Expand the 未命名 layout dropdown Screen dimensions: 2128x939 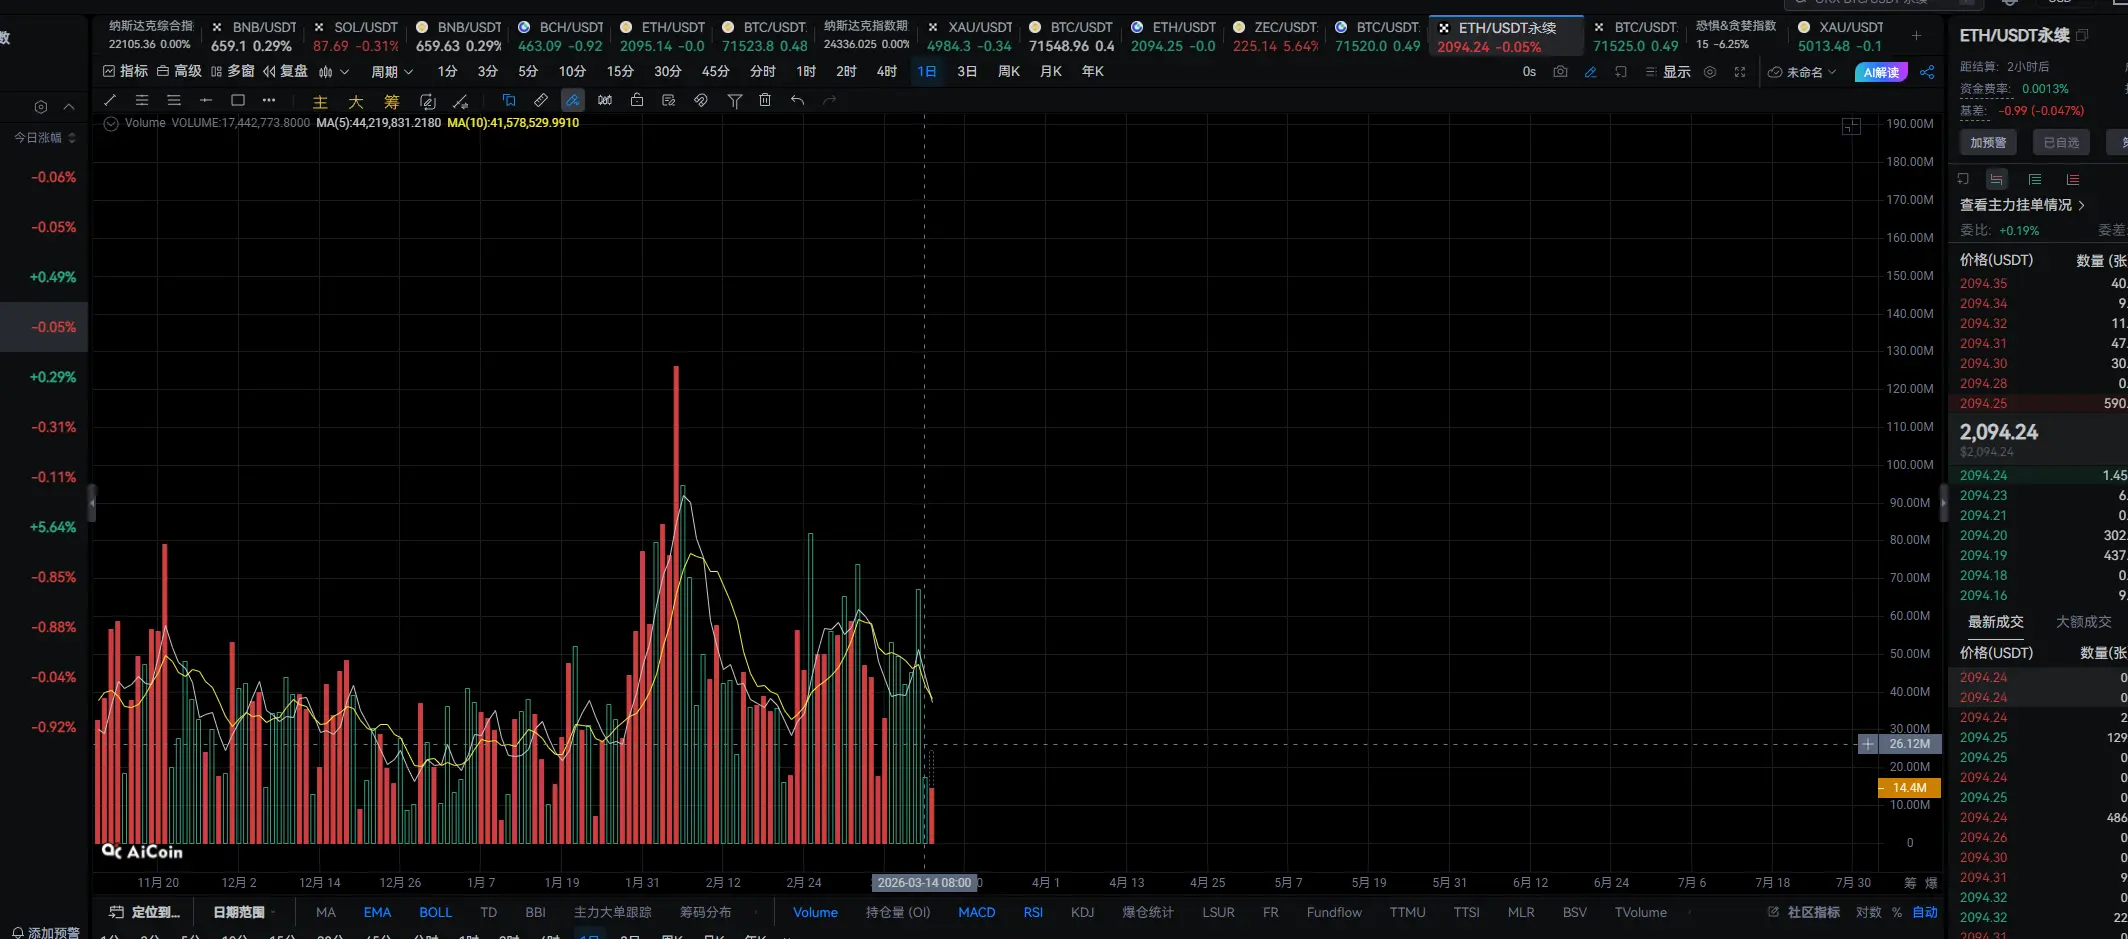click(x=1803, y=72)
